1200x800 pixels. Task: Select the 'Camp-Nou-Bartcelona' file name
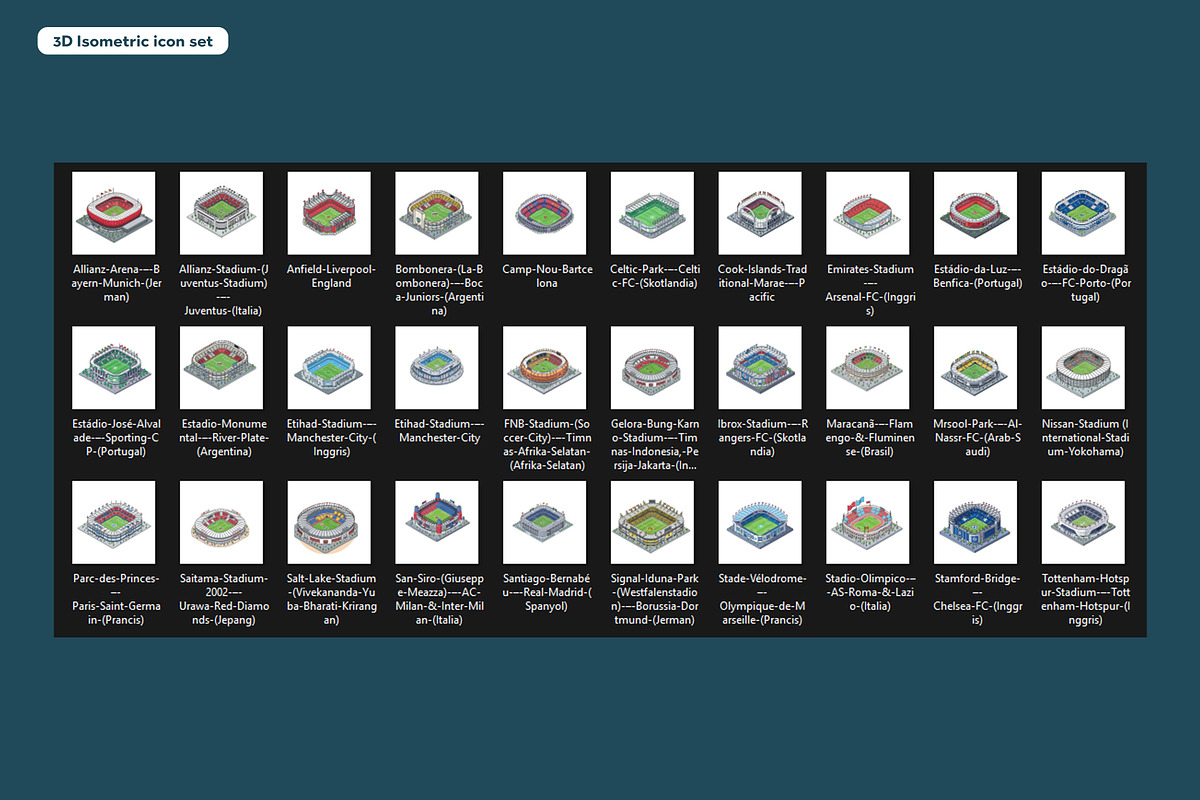pos(545,276)
